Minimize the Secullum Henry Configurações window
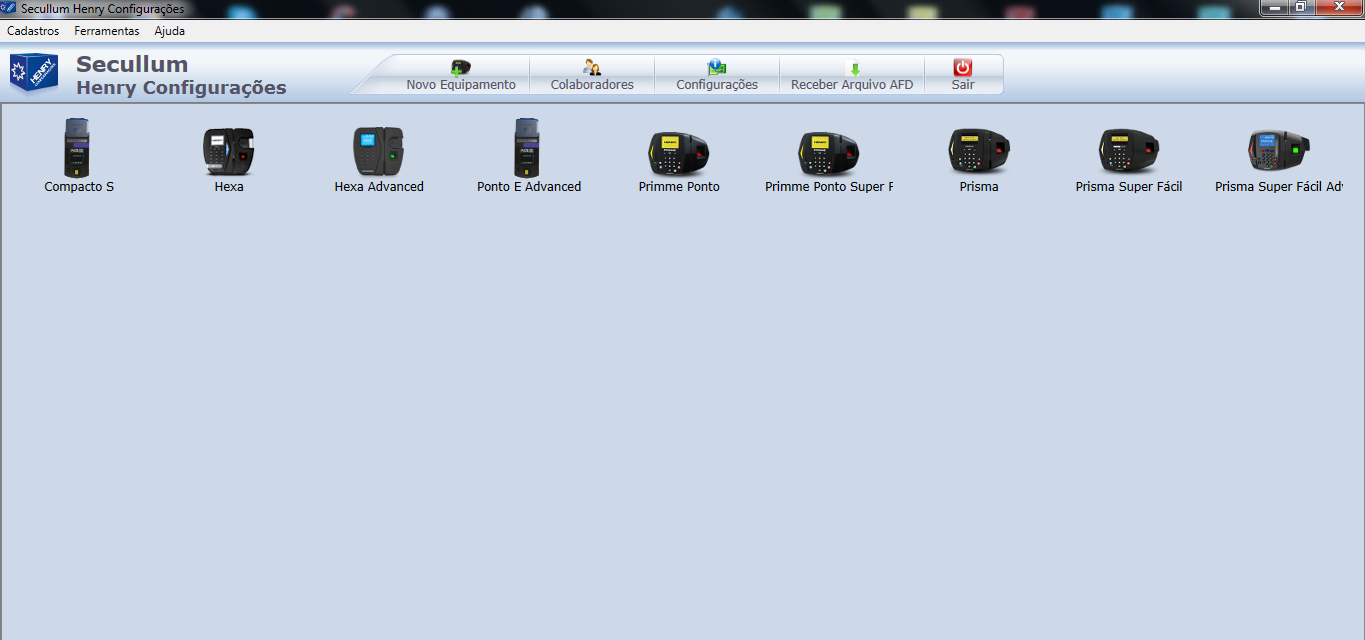The width and height of the screenshot is (1365, 640). 1275,7
